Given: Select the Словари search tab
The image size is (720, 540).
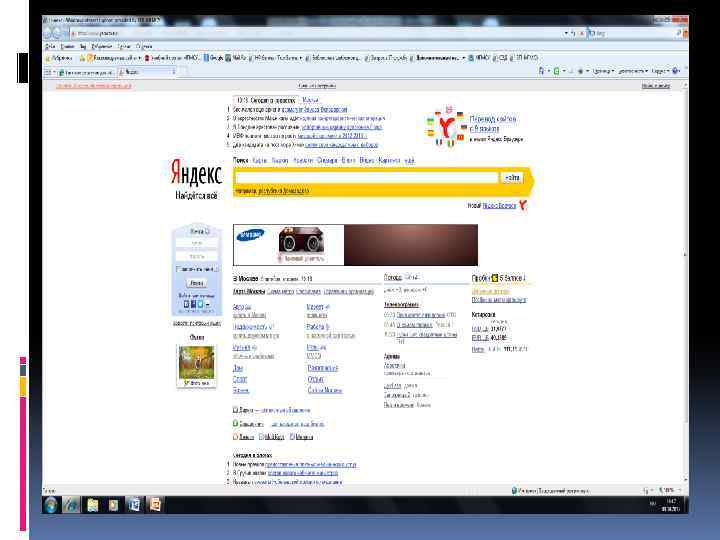Looking at the screenshot, I should [327, 160].
